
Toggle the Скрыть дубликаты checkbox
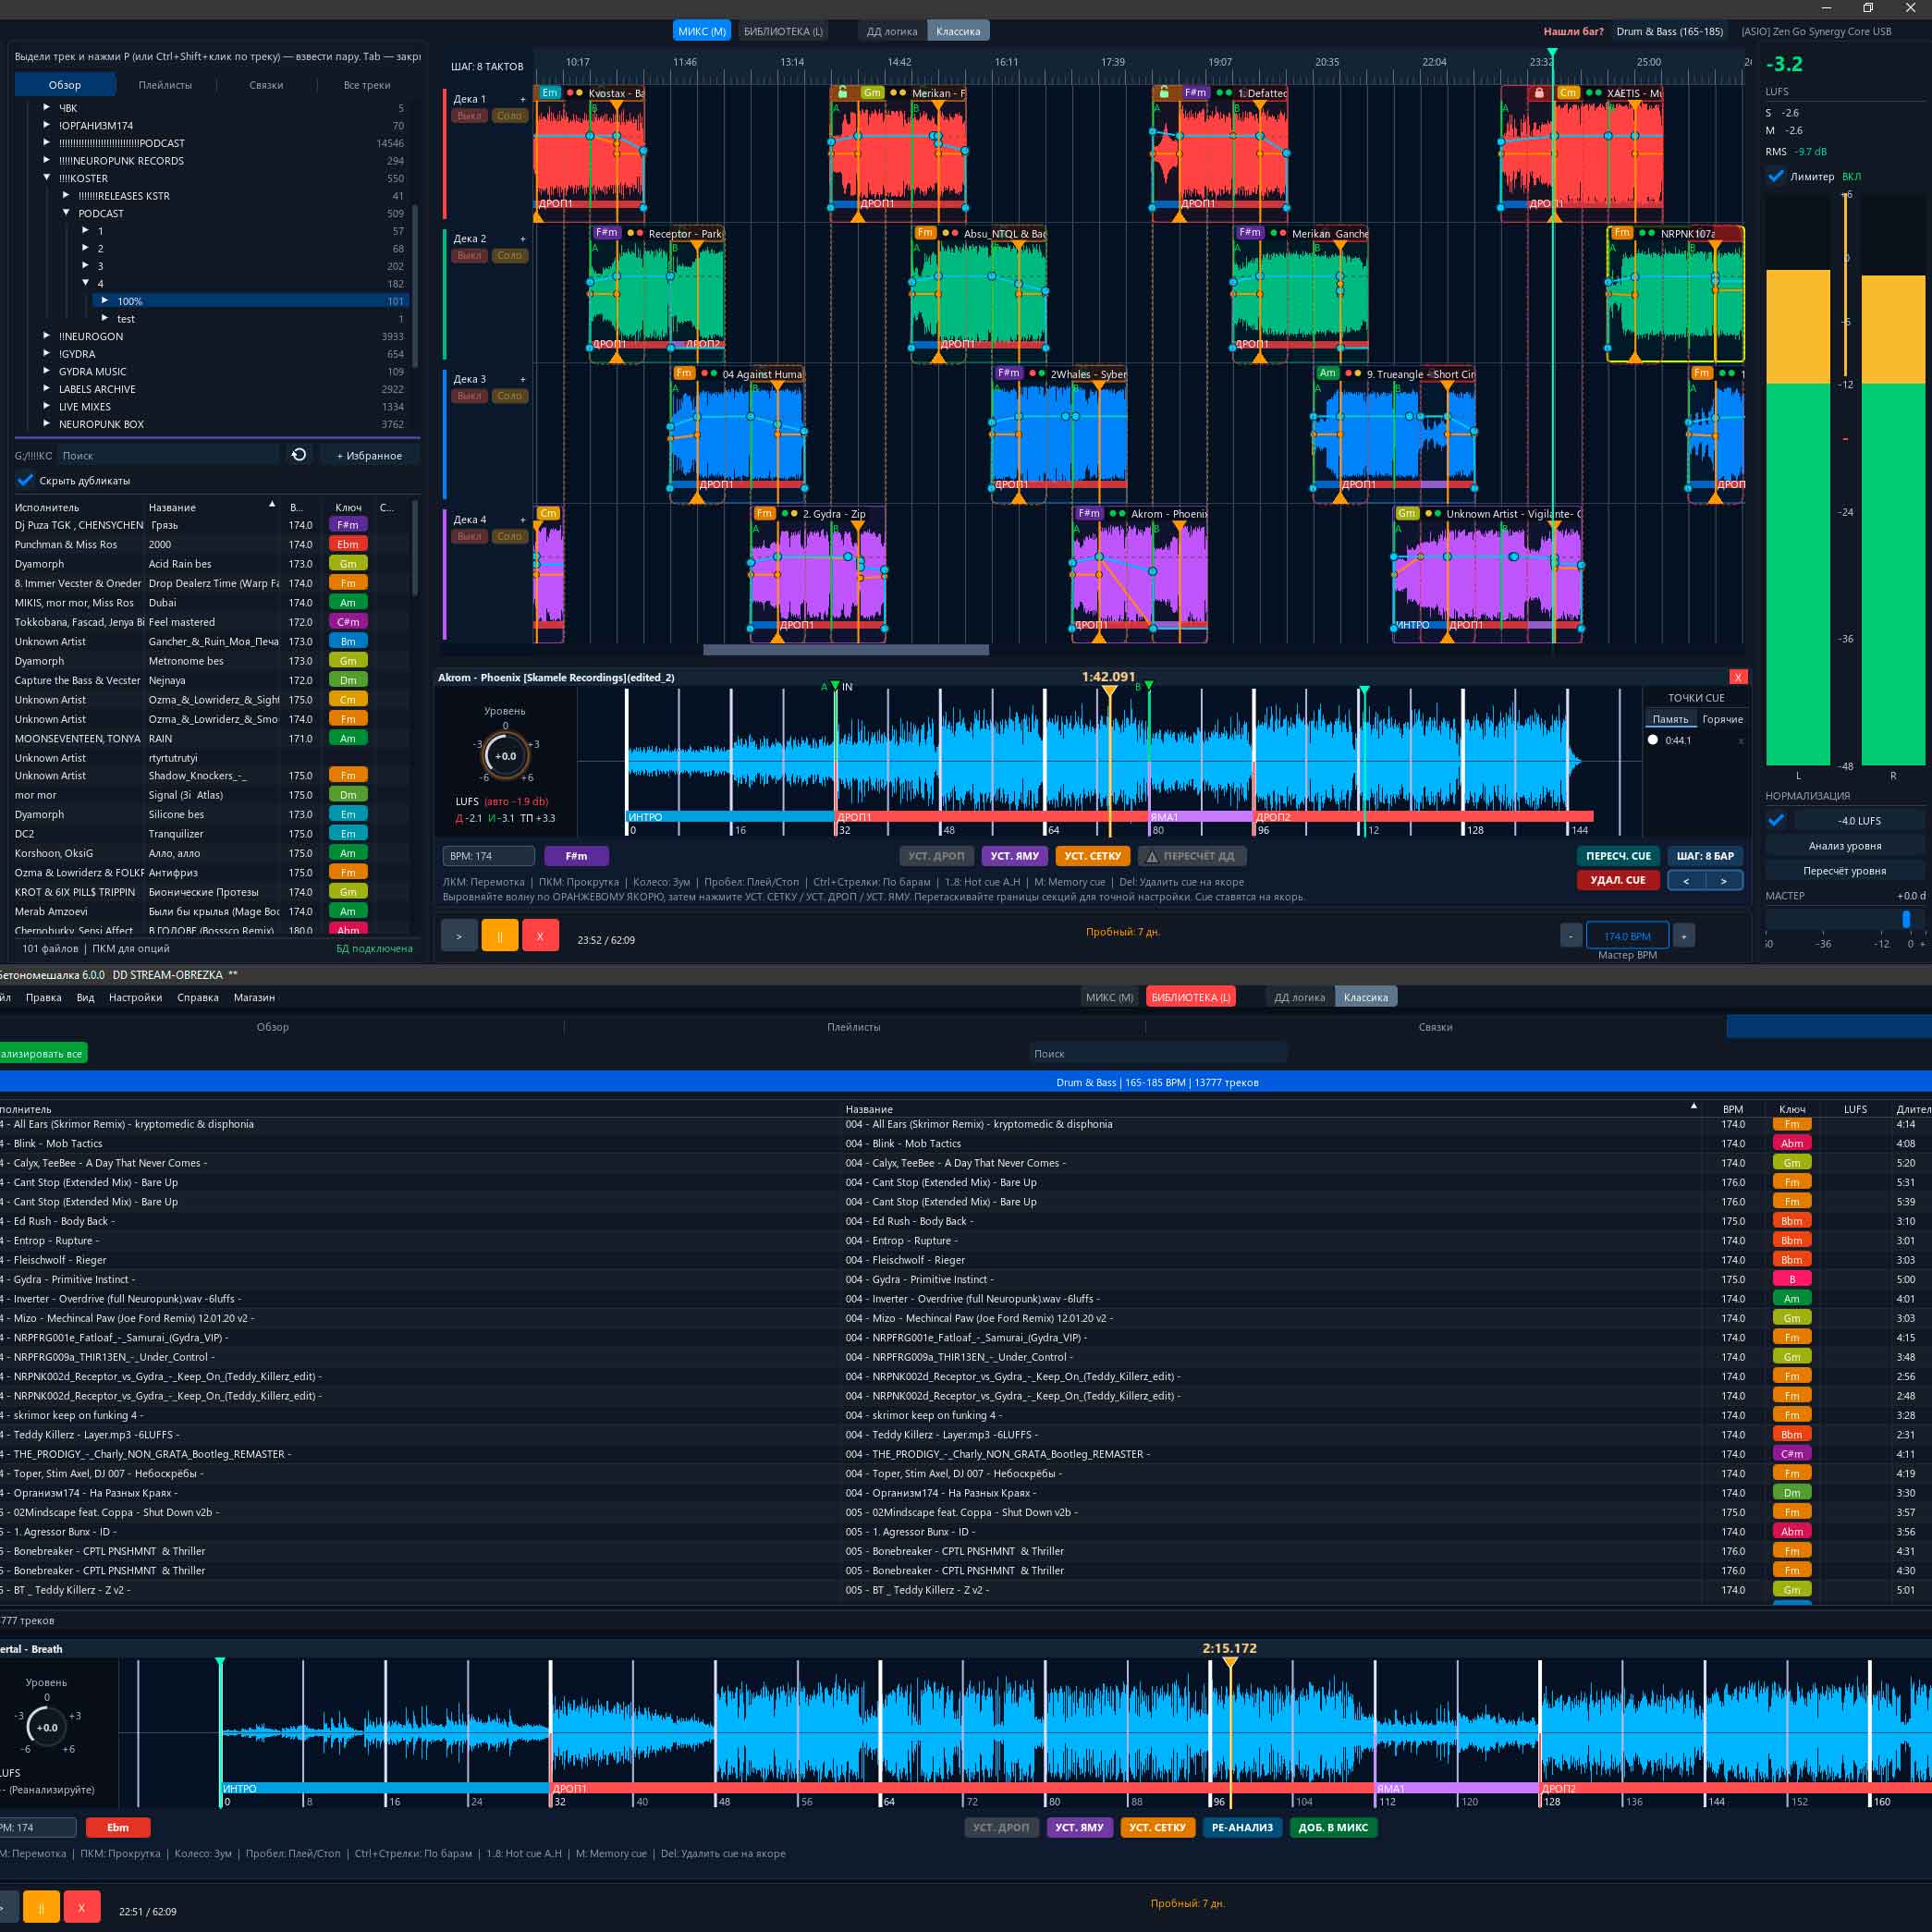(x=26, y=480)
